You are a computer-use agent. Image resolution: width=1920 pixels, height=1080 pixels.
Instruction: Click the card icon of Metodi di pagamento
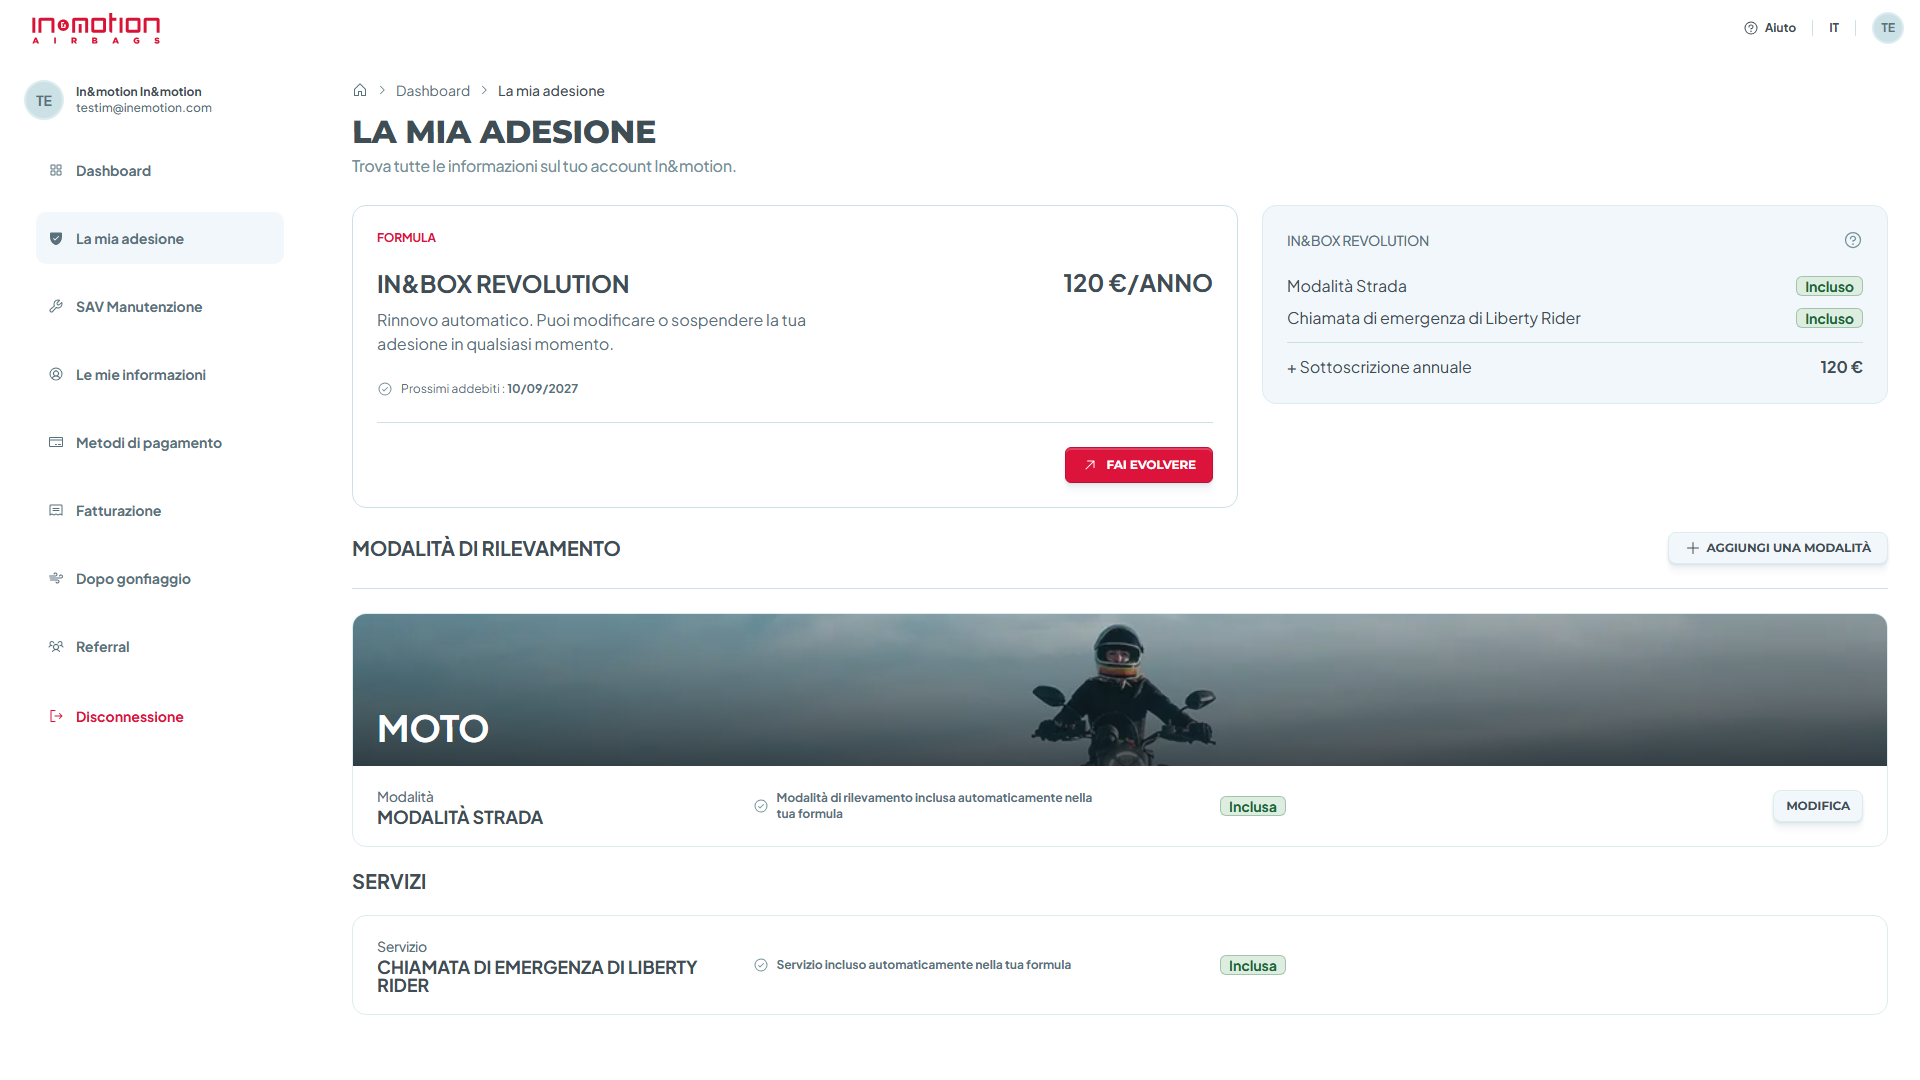pyautogui.click(x=56, y=442)
